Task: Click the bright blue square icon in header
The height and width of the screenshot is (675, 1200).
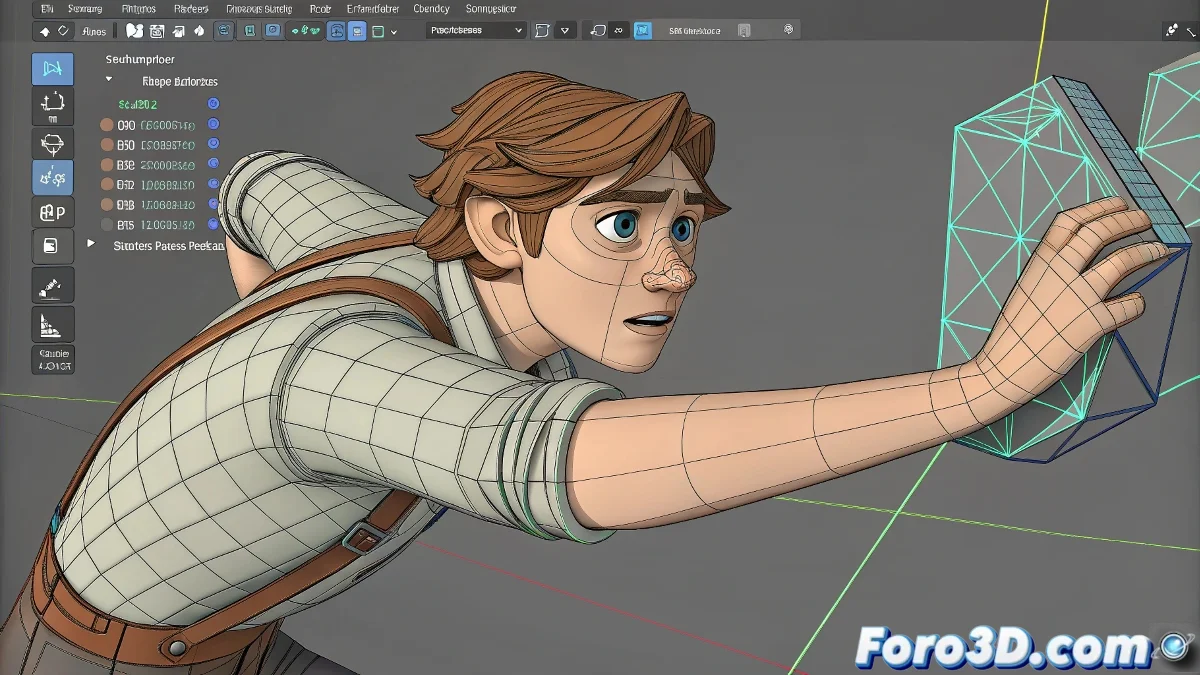Action: click(642, 31)
